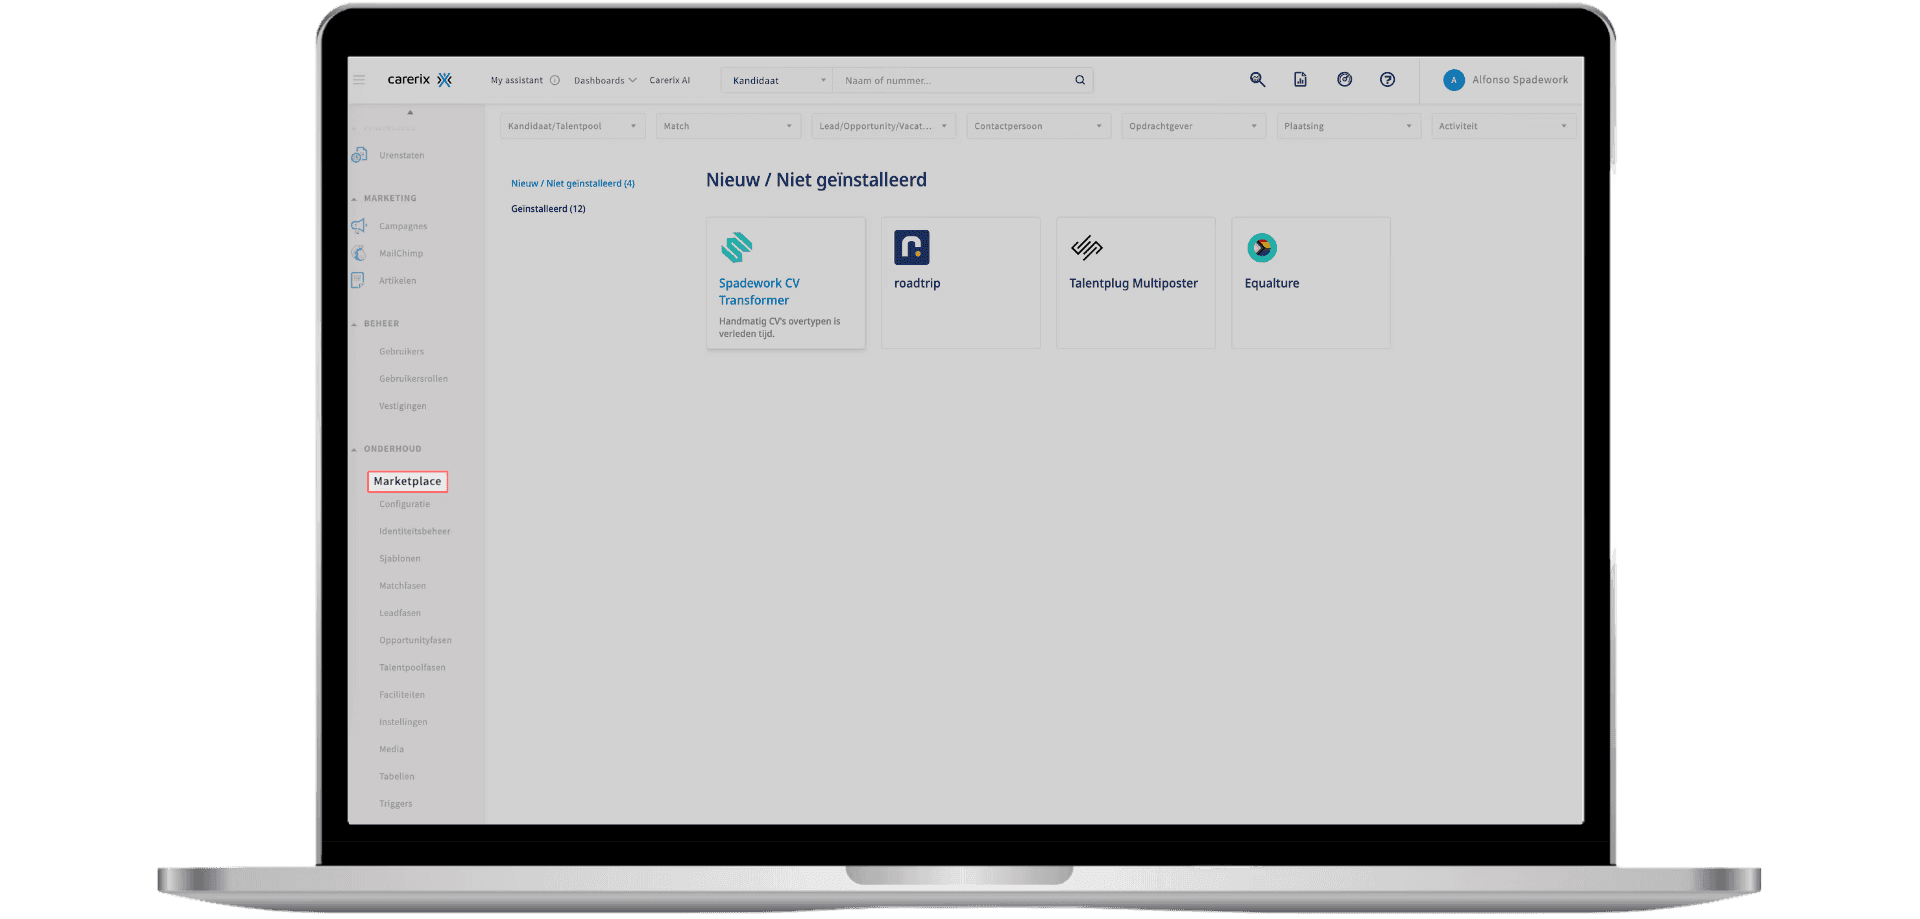Open the Match dropdown

[728, 127]
